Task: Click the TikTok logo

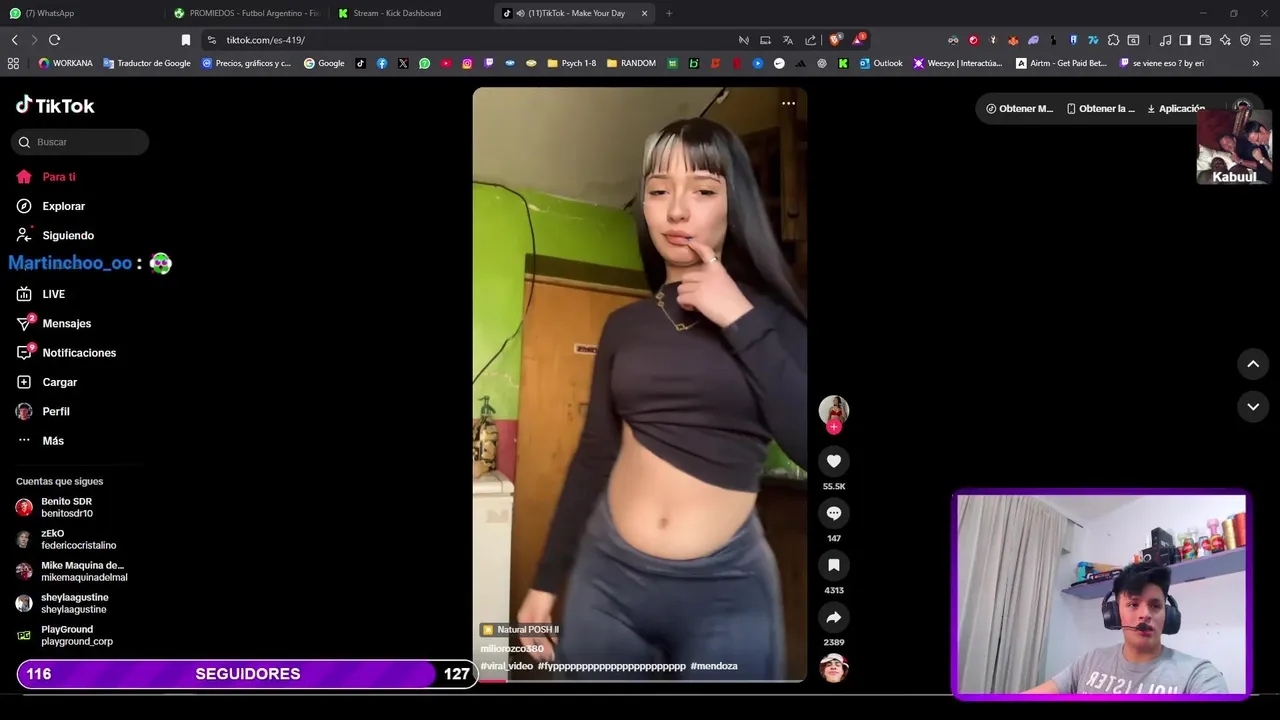Action: click(55, 105)
